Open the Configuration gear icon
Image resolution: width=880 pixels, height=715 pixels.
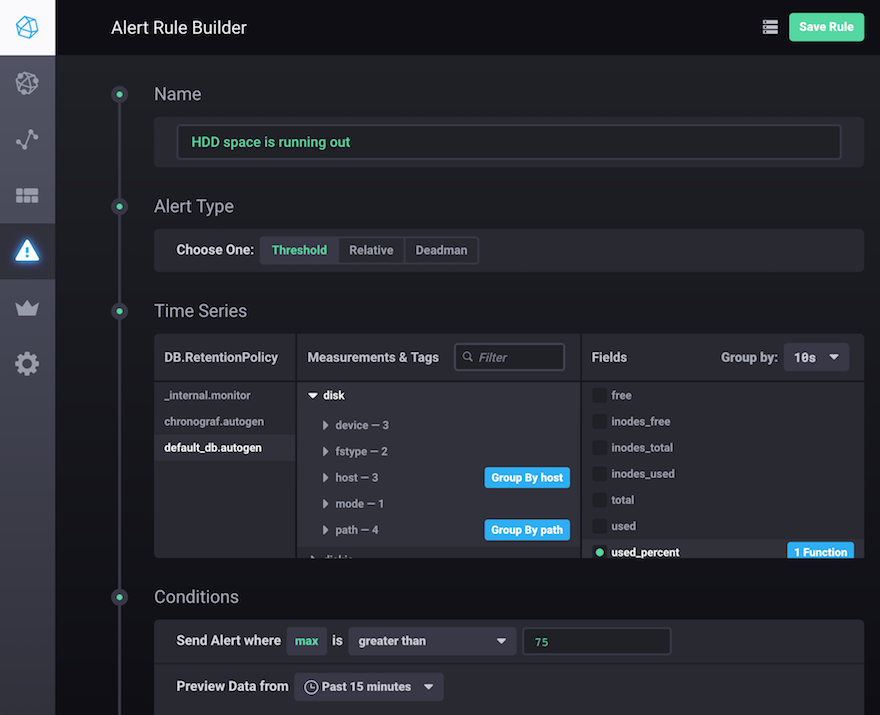coord(27,364)
